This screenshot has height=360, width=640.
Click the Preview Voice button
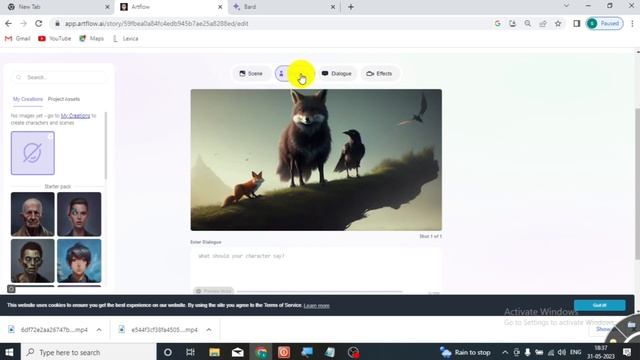point(213,291)
